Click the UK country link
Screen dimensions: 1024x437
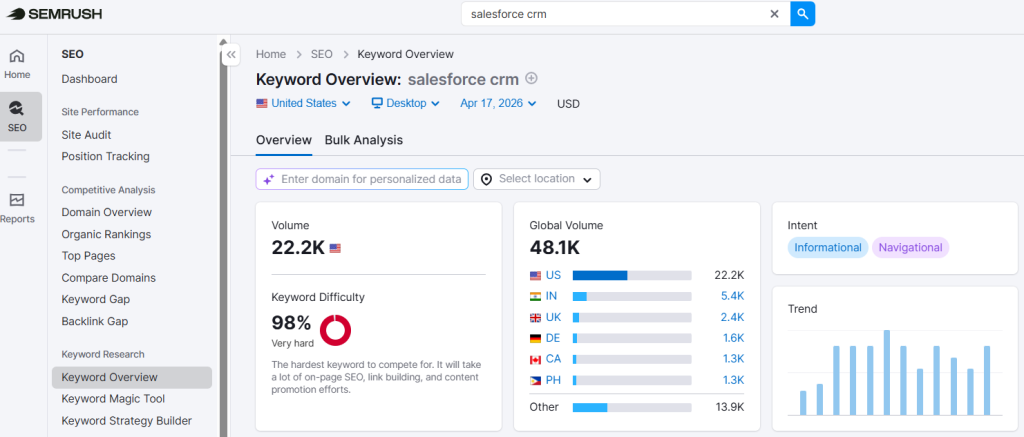click(553, 317)
